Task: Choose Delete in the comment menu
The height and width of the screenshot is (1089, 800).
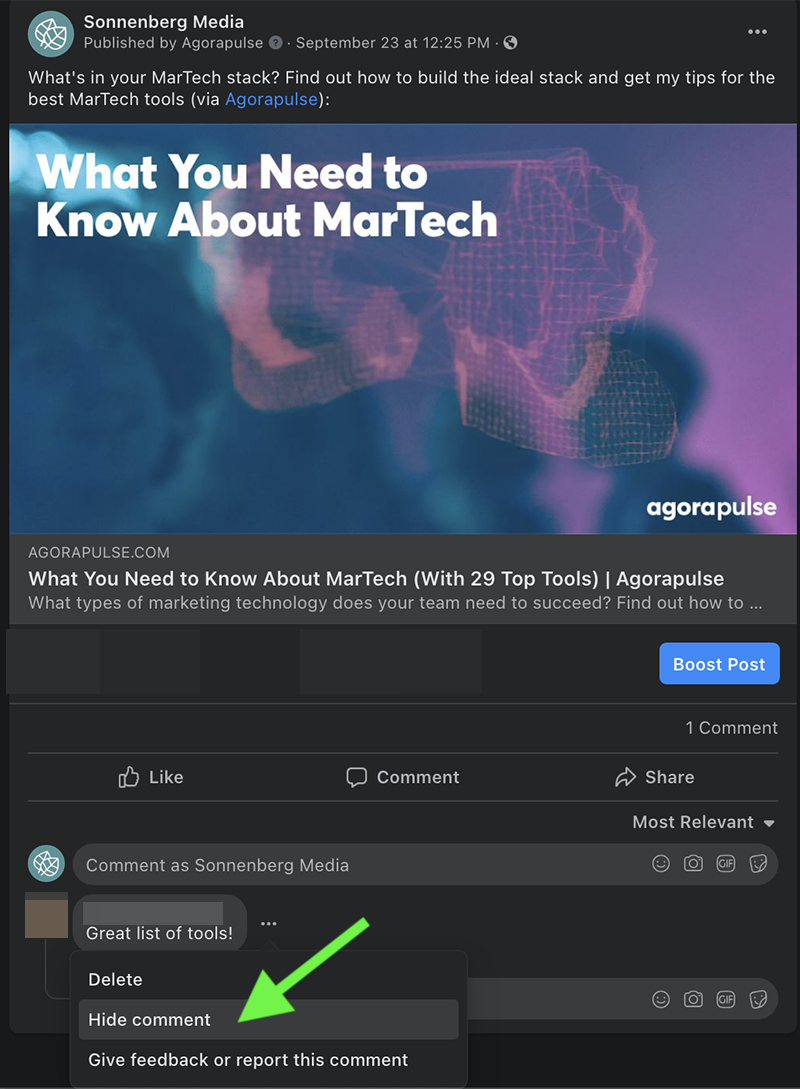Action: (115, 979)
